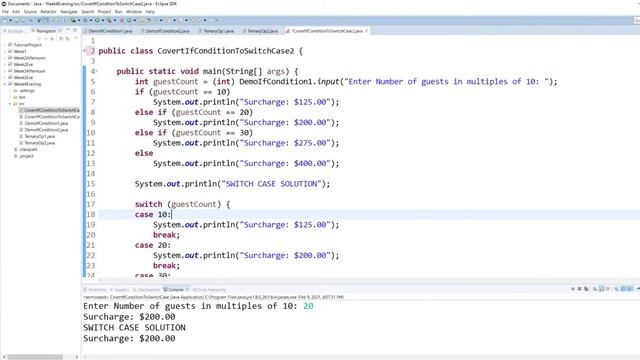Select DemoIfCondition2.java in Navigator tree
Image resolution: width=640 pixels, height=360 pixels.
tap(46, 130)
